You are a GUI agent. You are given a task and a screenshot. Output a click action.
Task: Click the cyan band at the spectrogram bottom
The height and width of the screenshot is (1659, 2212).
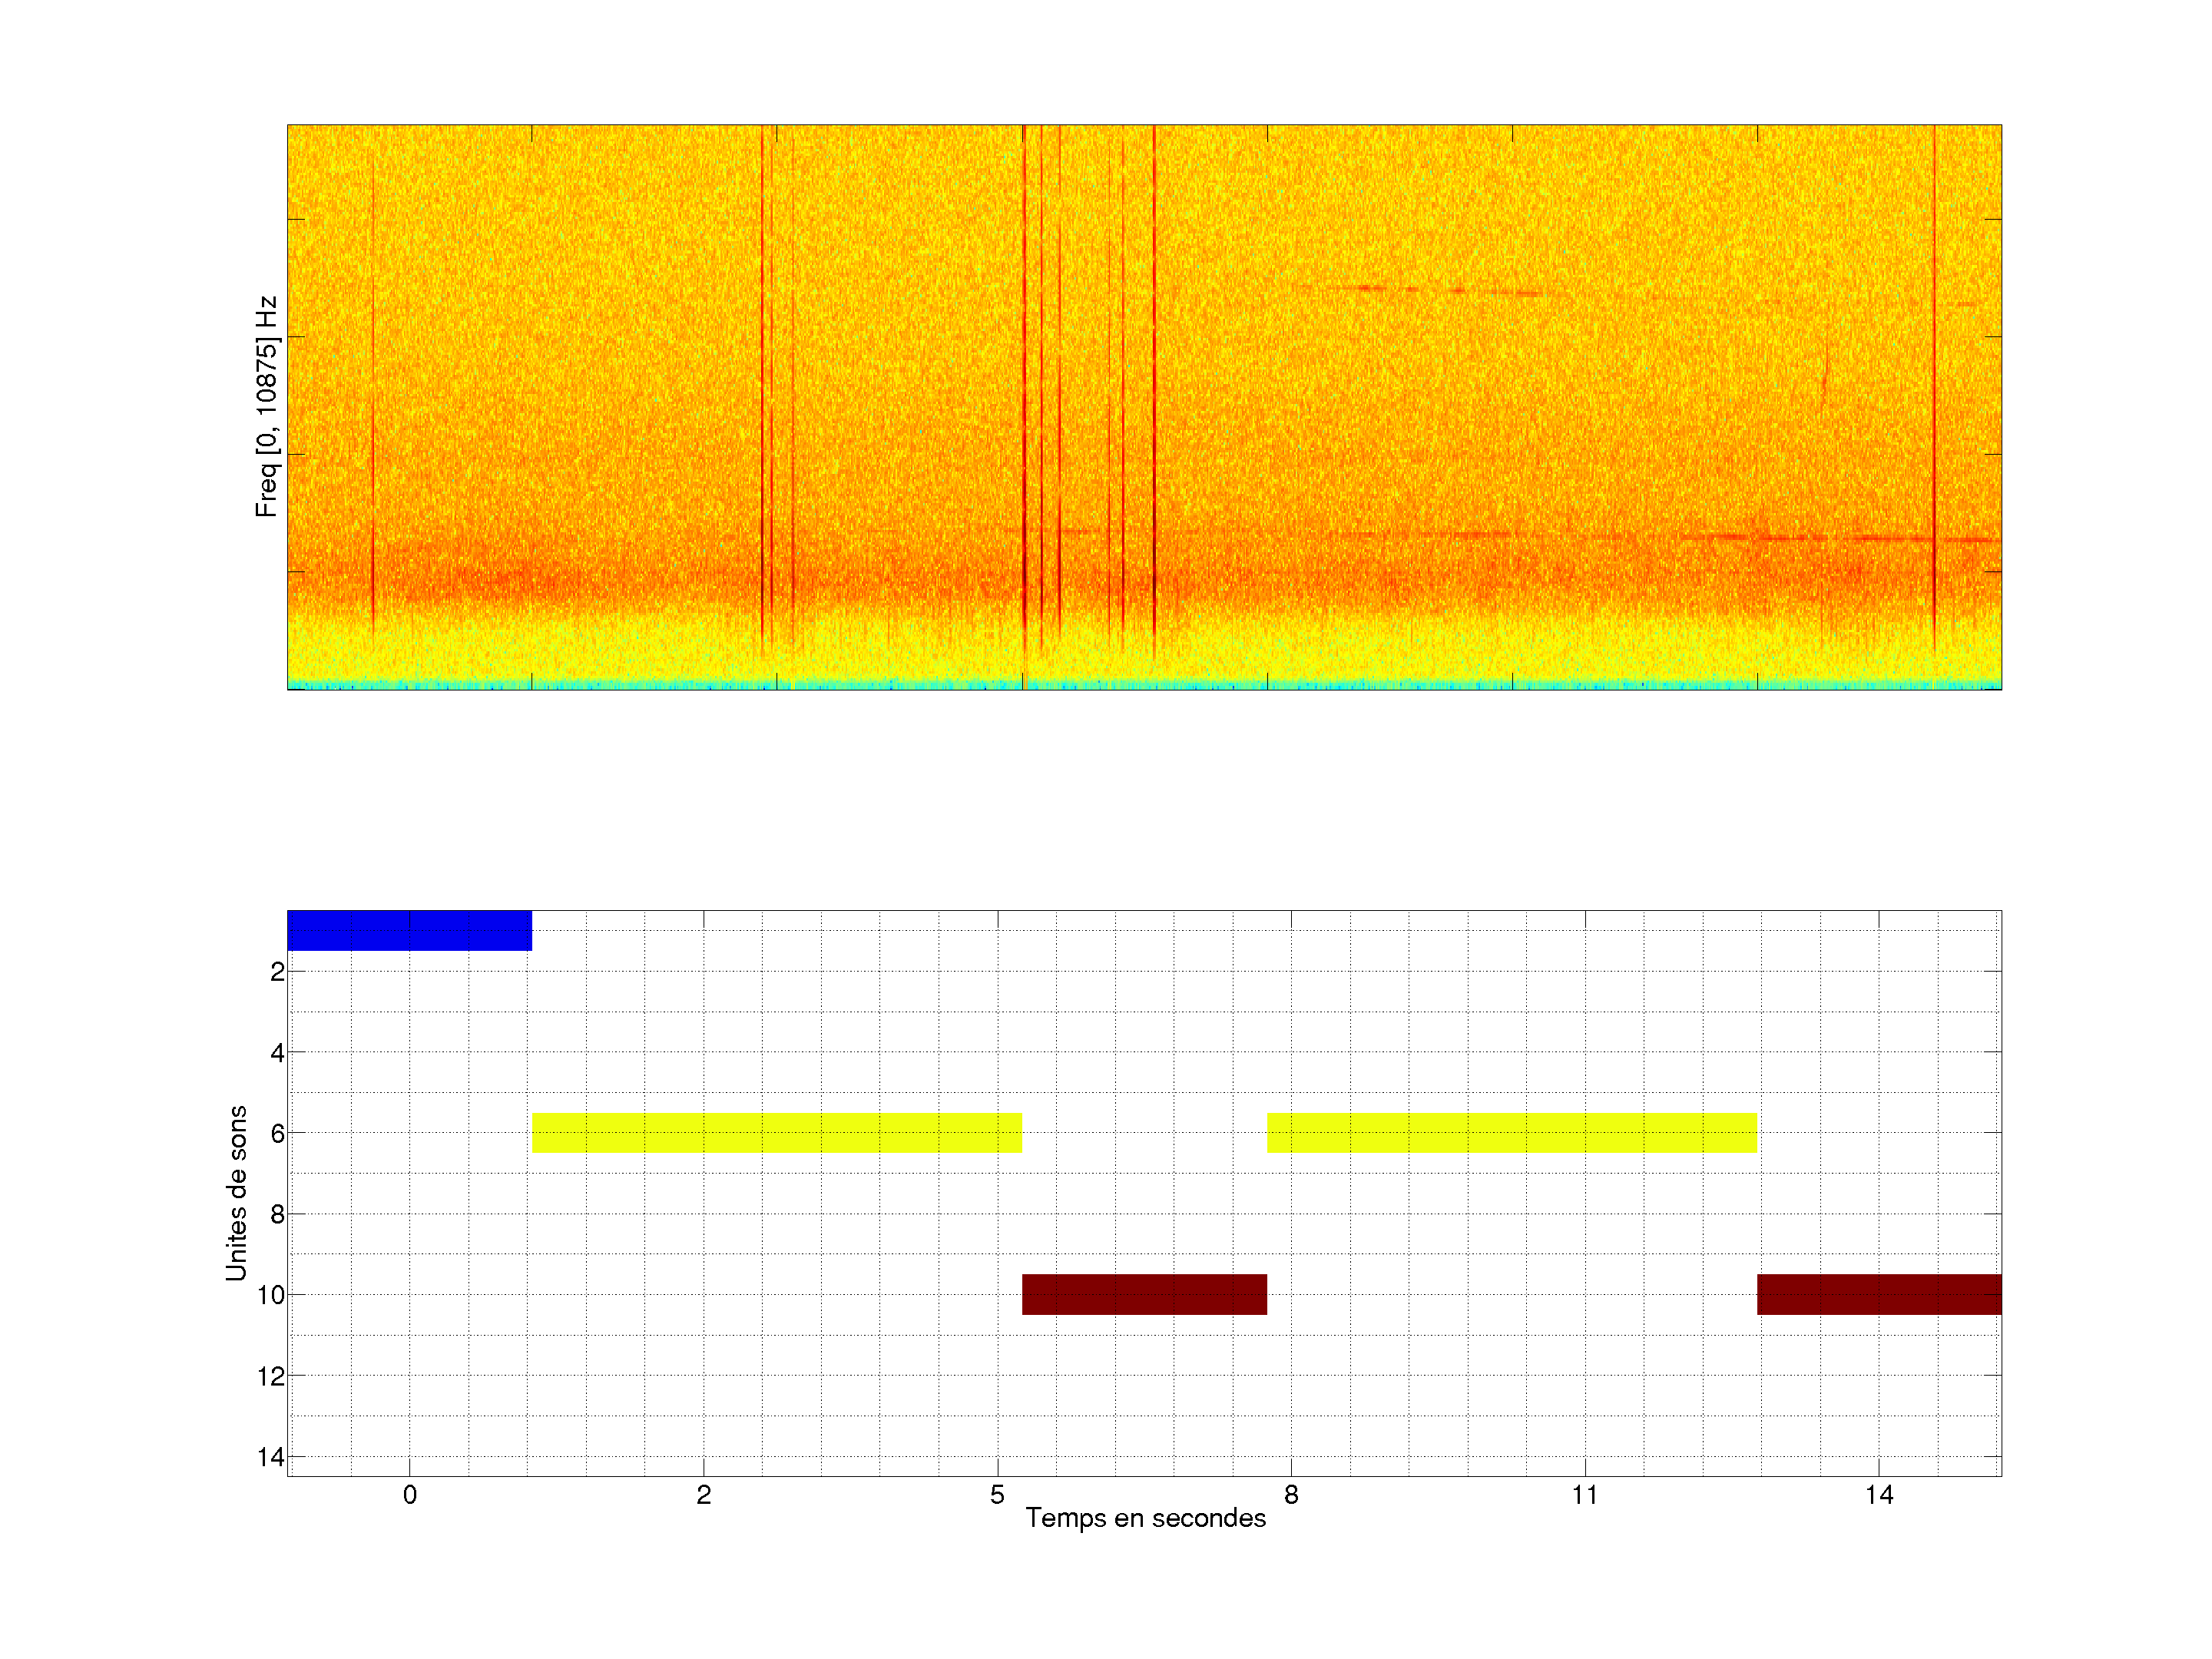pyautogui.click(x=1144, y=685)
